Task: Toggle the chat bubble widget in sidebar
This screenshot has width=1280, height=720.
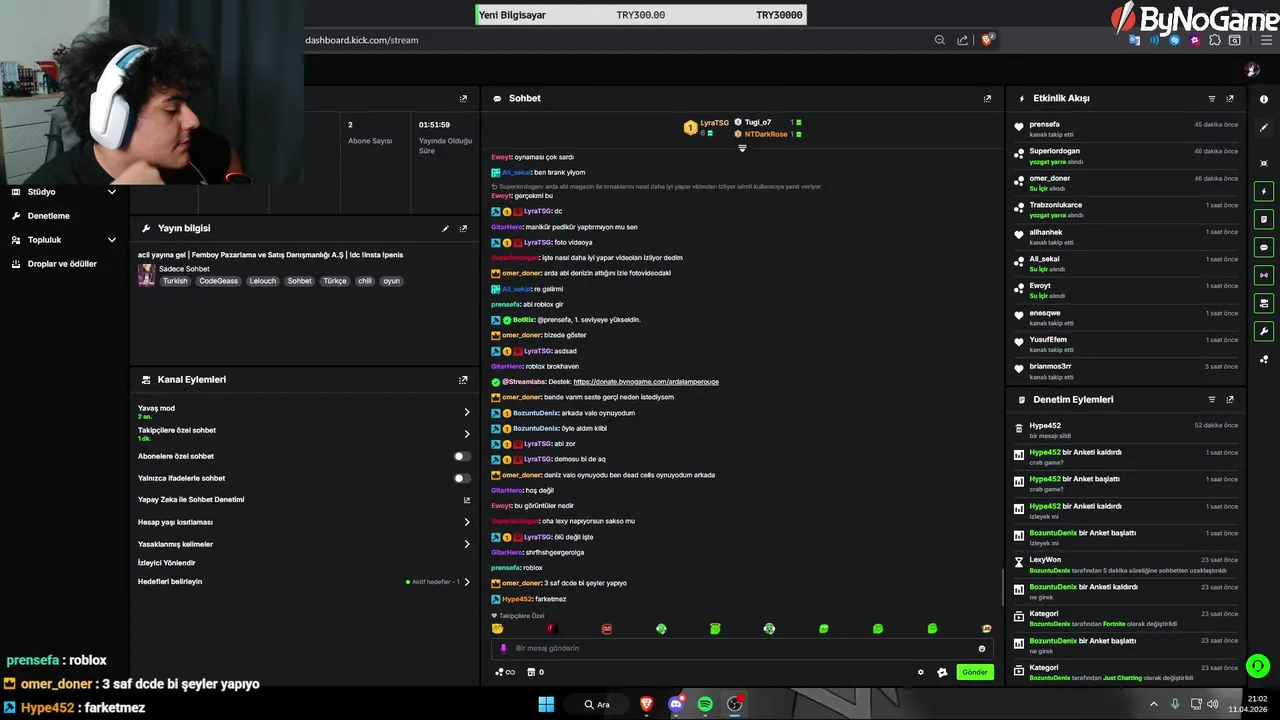Action: coord(1264,247)
